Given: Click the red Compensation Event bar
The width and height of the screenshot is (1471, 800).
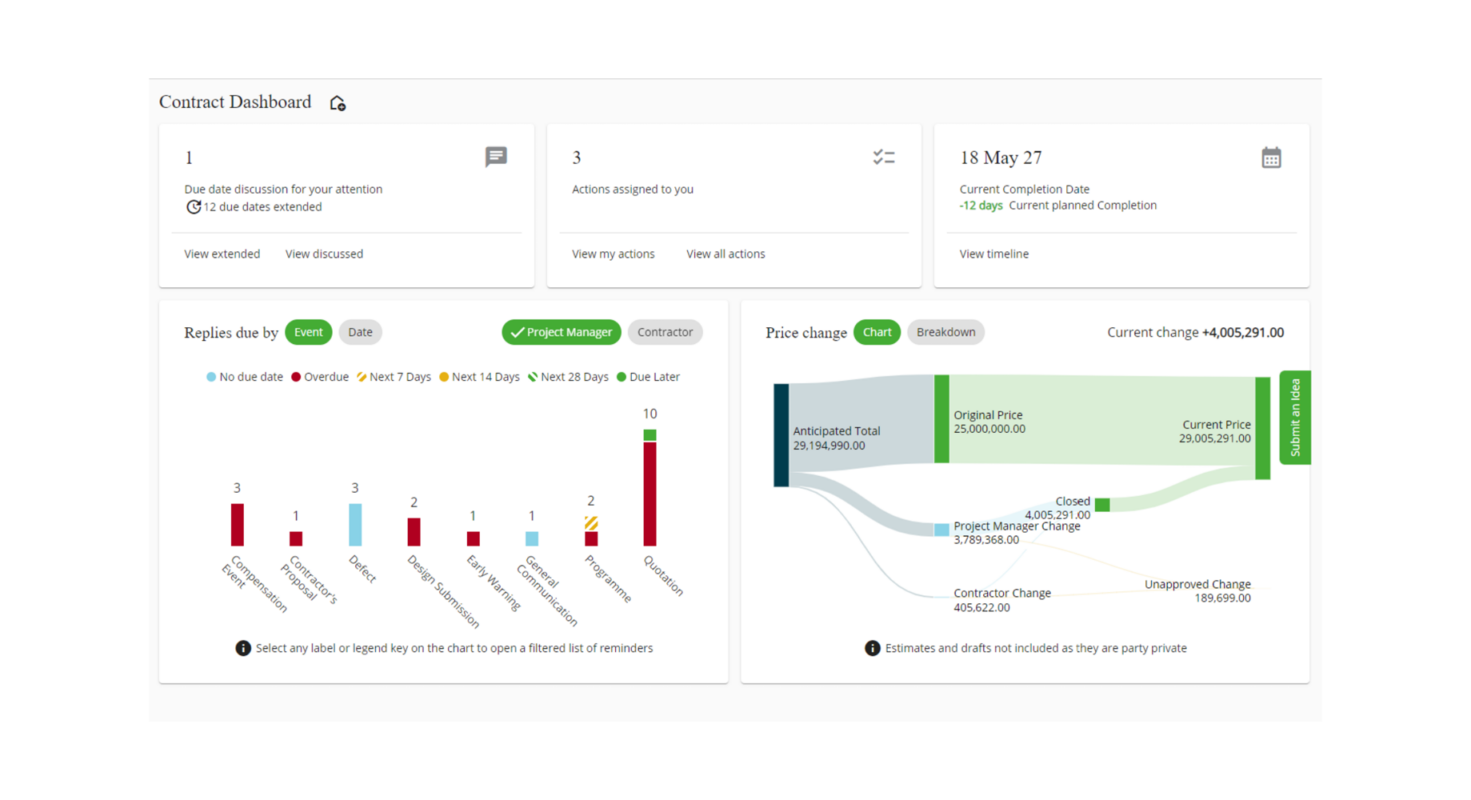Looking at the screenshot, I should pyautogui.click(x=237, y=525).
